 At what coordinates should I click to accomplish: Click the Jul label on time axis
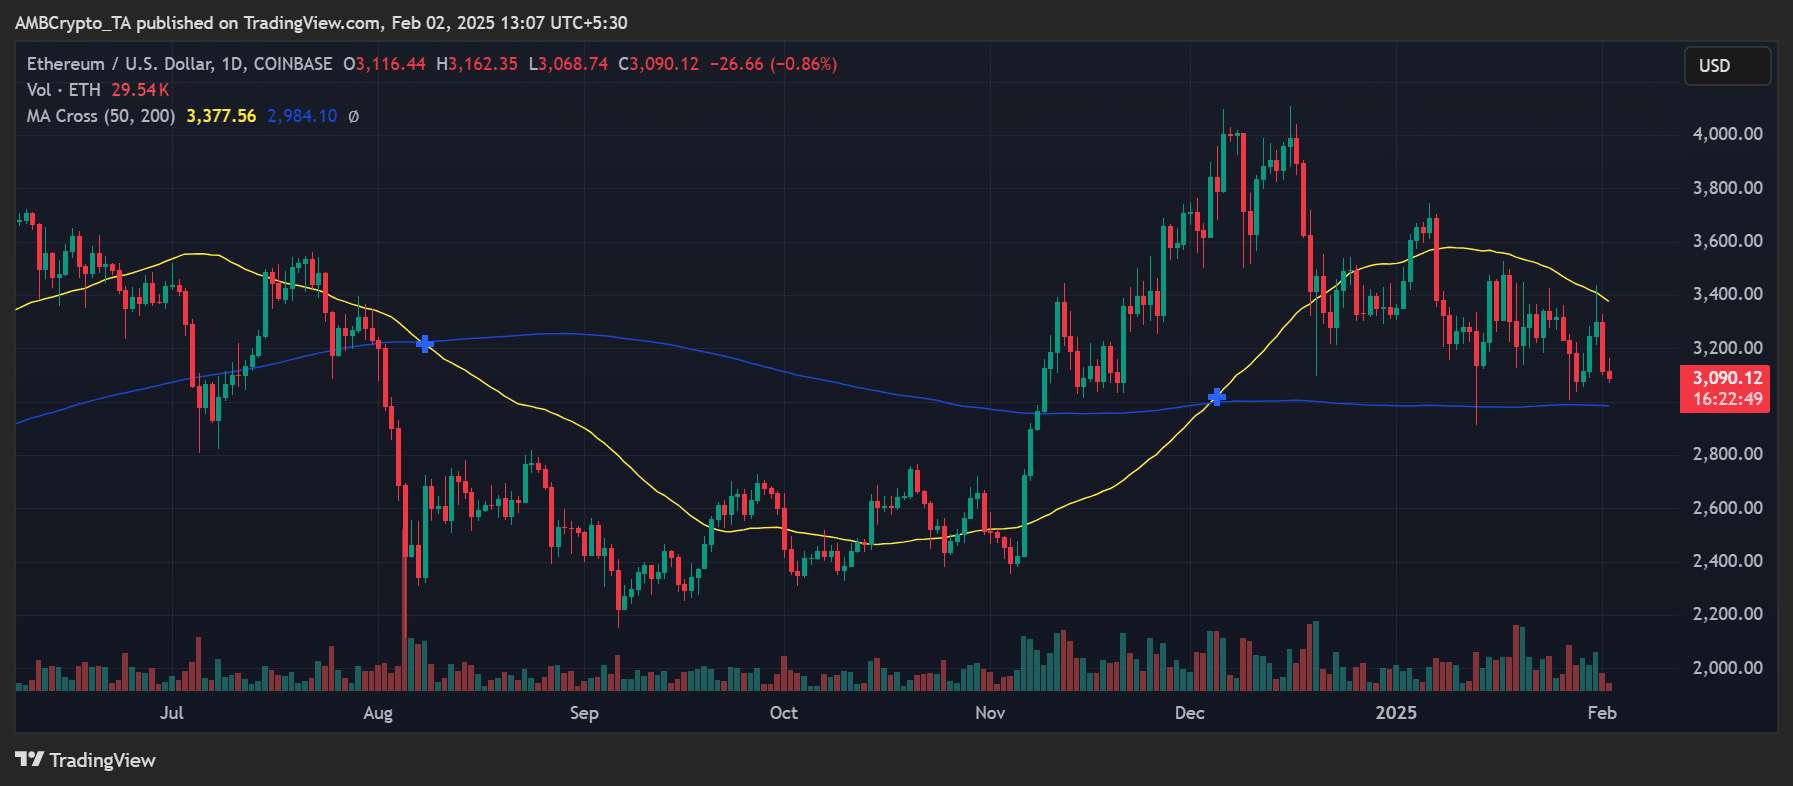pyautogui.click(x=172, y=713)
